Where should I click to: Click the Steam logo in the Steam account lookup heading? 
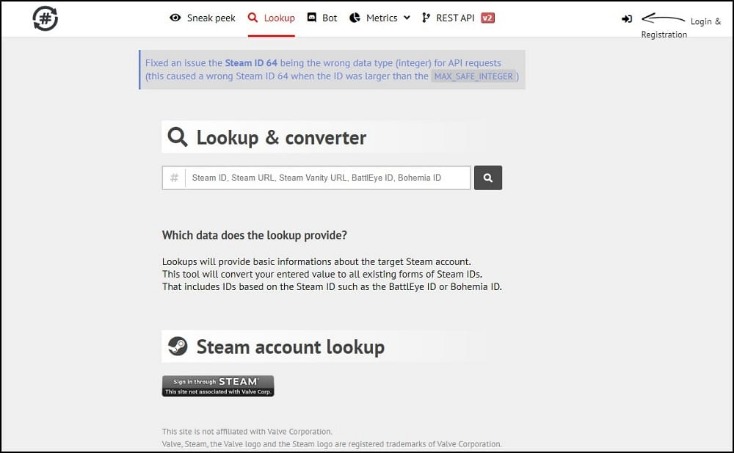coord(177,346)
